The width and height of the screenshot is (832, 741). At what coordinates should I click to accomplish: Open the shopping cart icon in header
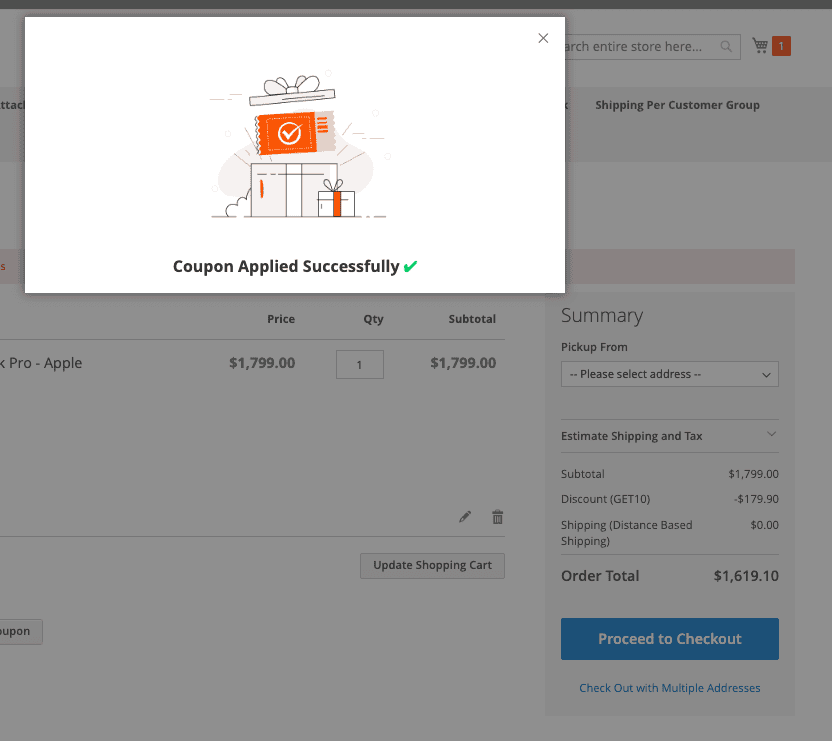pyautogui.click(x=761, y=45)
